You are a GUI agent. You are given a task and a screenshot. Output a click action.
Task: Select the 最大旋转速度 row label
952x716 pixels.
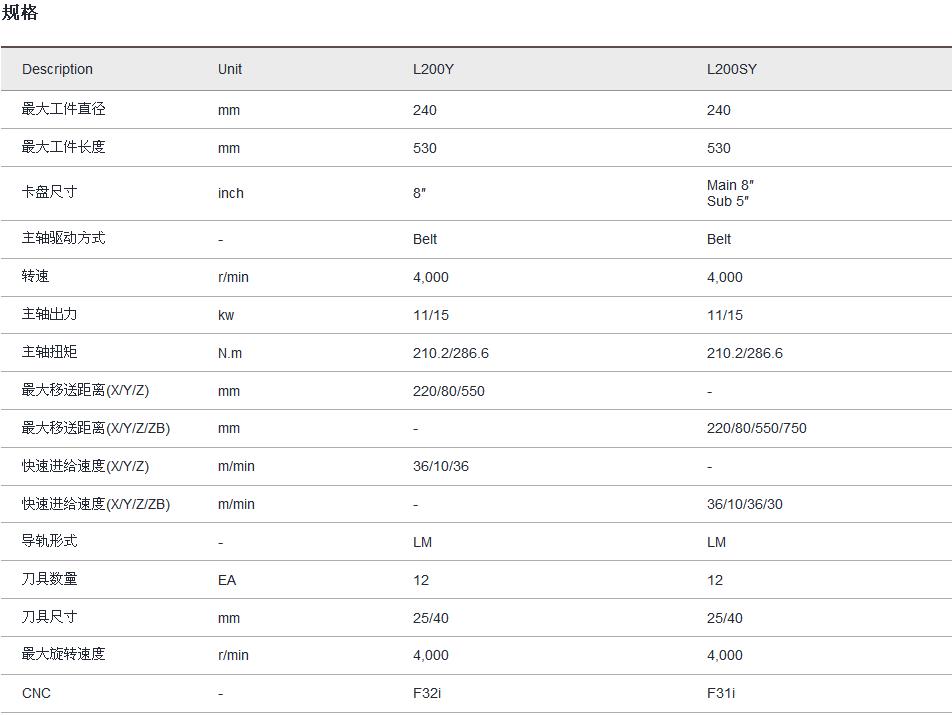pyautogui.click(x=63, y=654)
